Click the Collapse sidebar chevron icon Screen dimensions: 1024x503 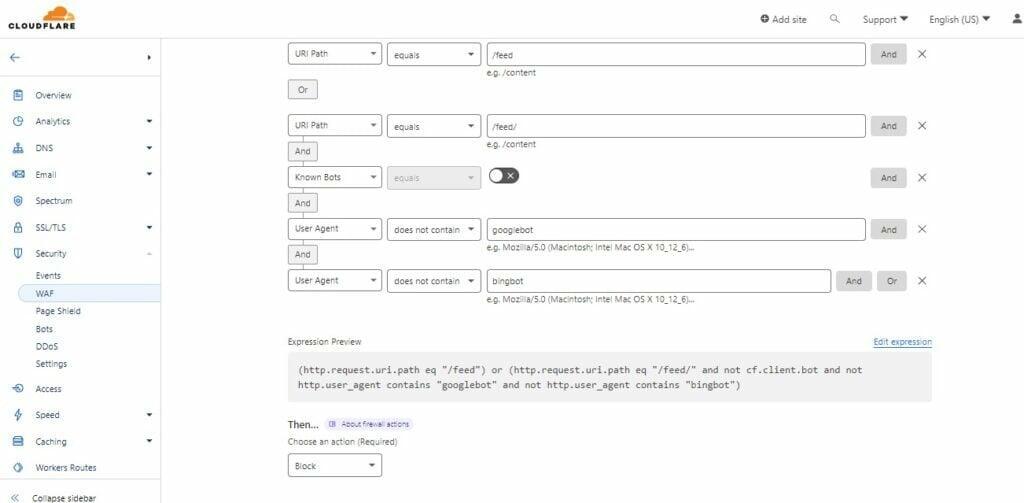[x=15, y=497]
